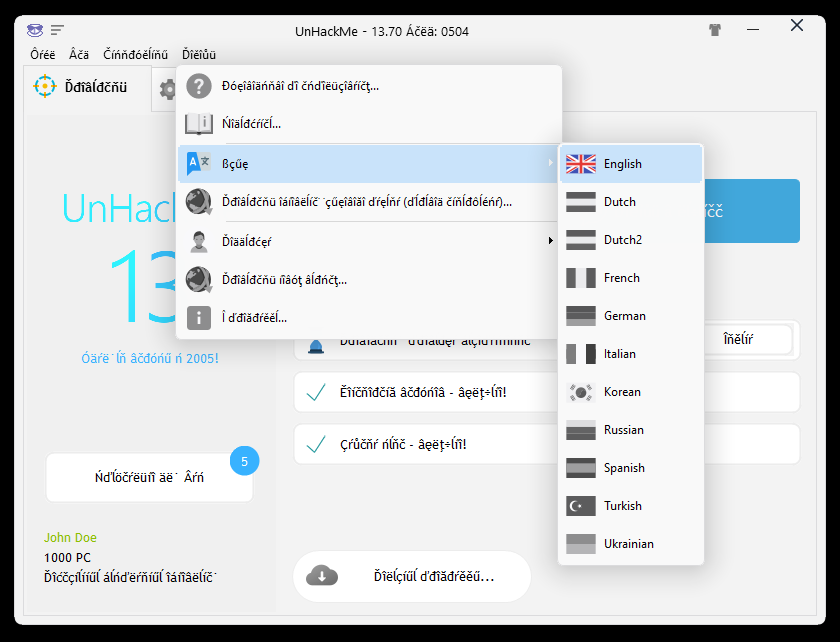Click the gear settings tab icon
Viewport: 840px width, 642px height.
[x=168, y=89]
